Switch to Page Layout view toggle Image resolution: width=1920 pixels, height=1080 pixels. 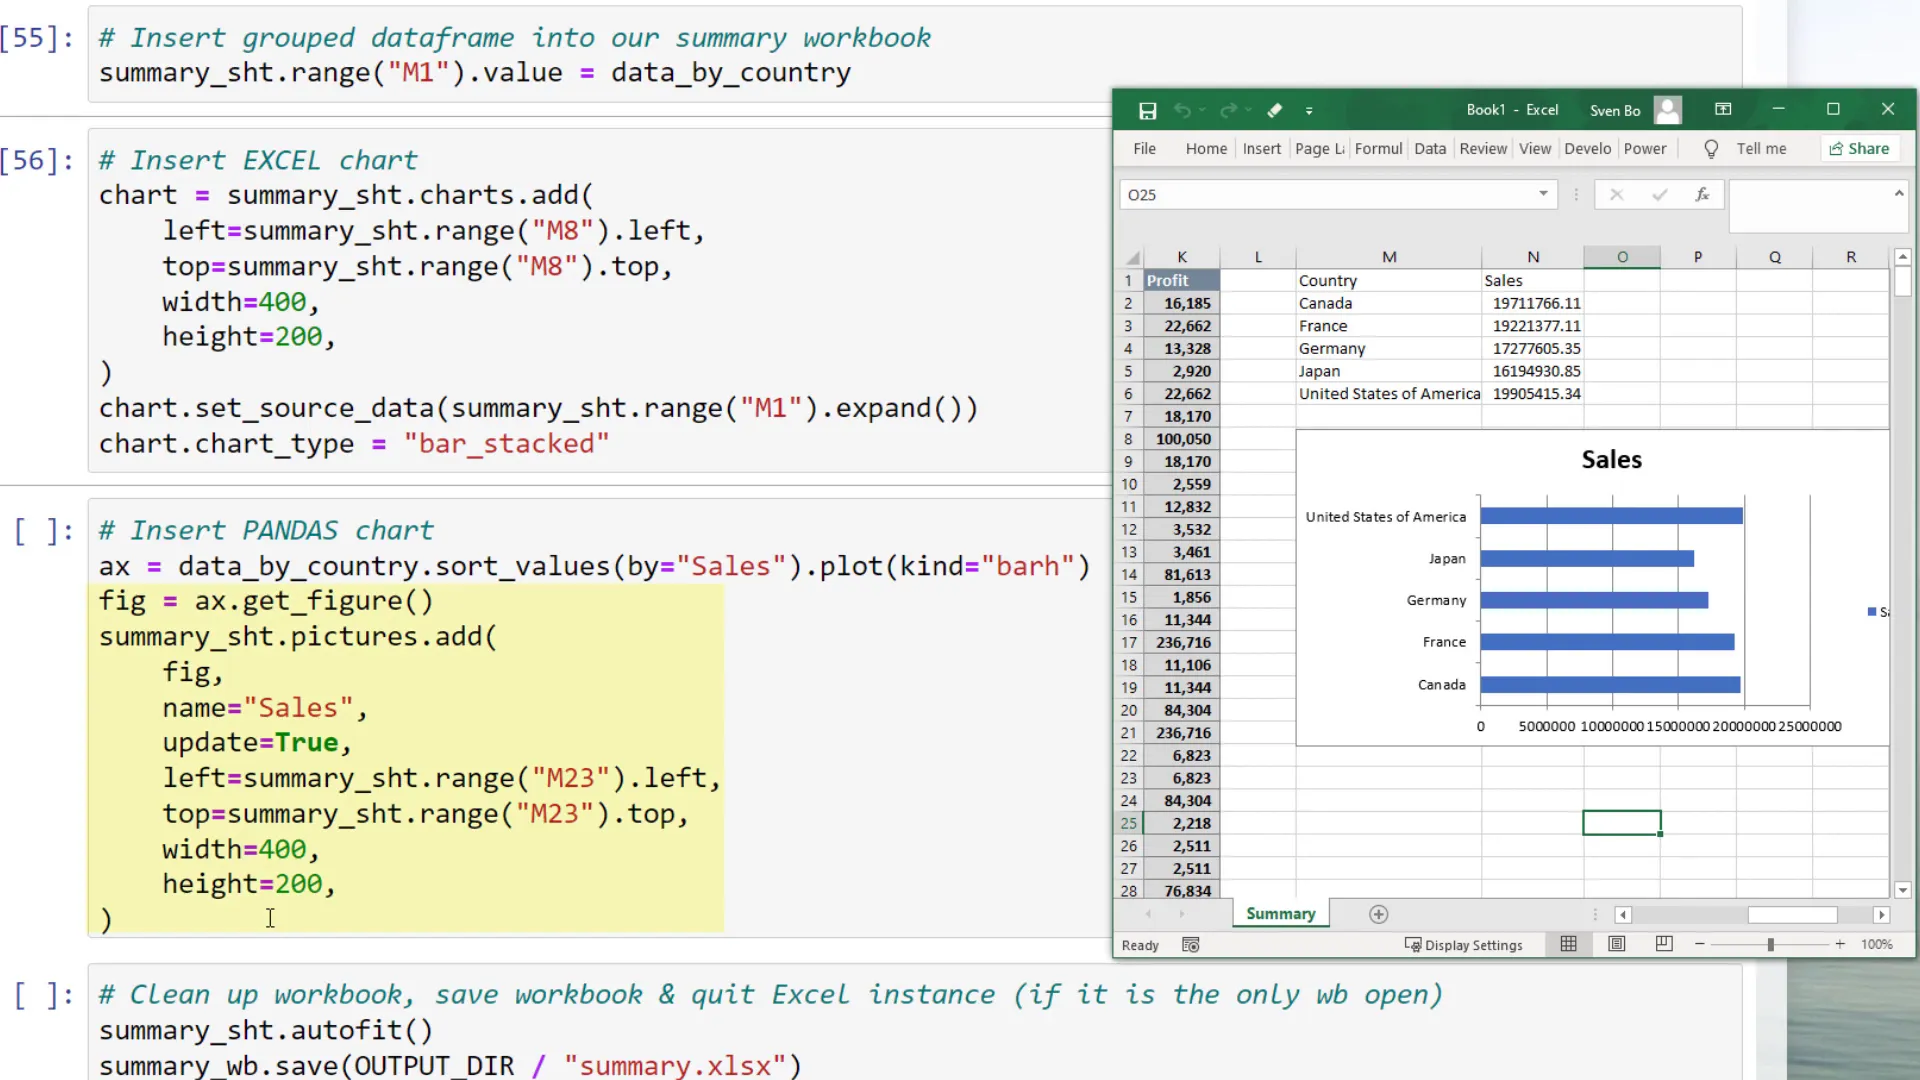tap(1617, 944)
